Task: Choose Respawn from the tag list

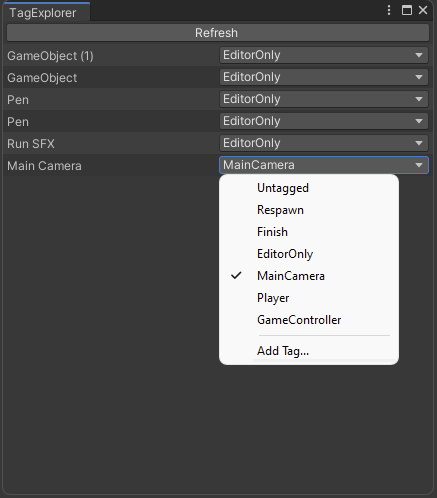Action: pos(309,210)
